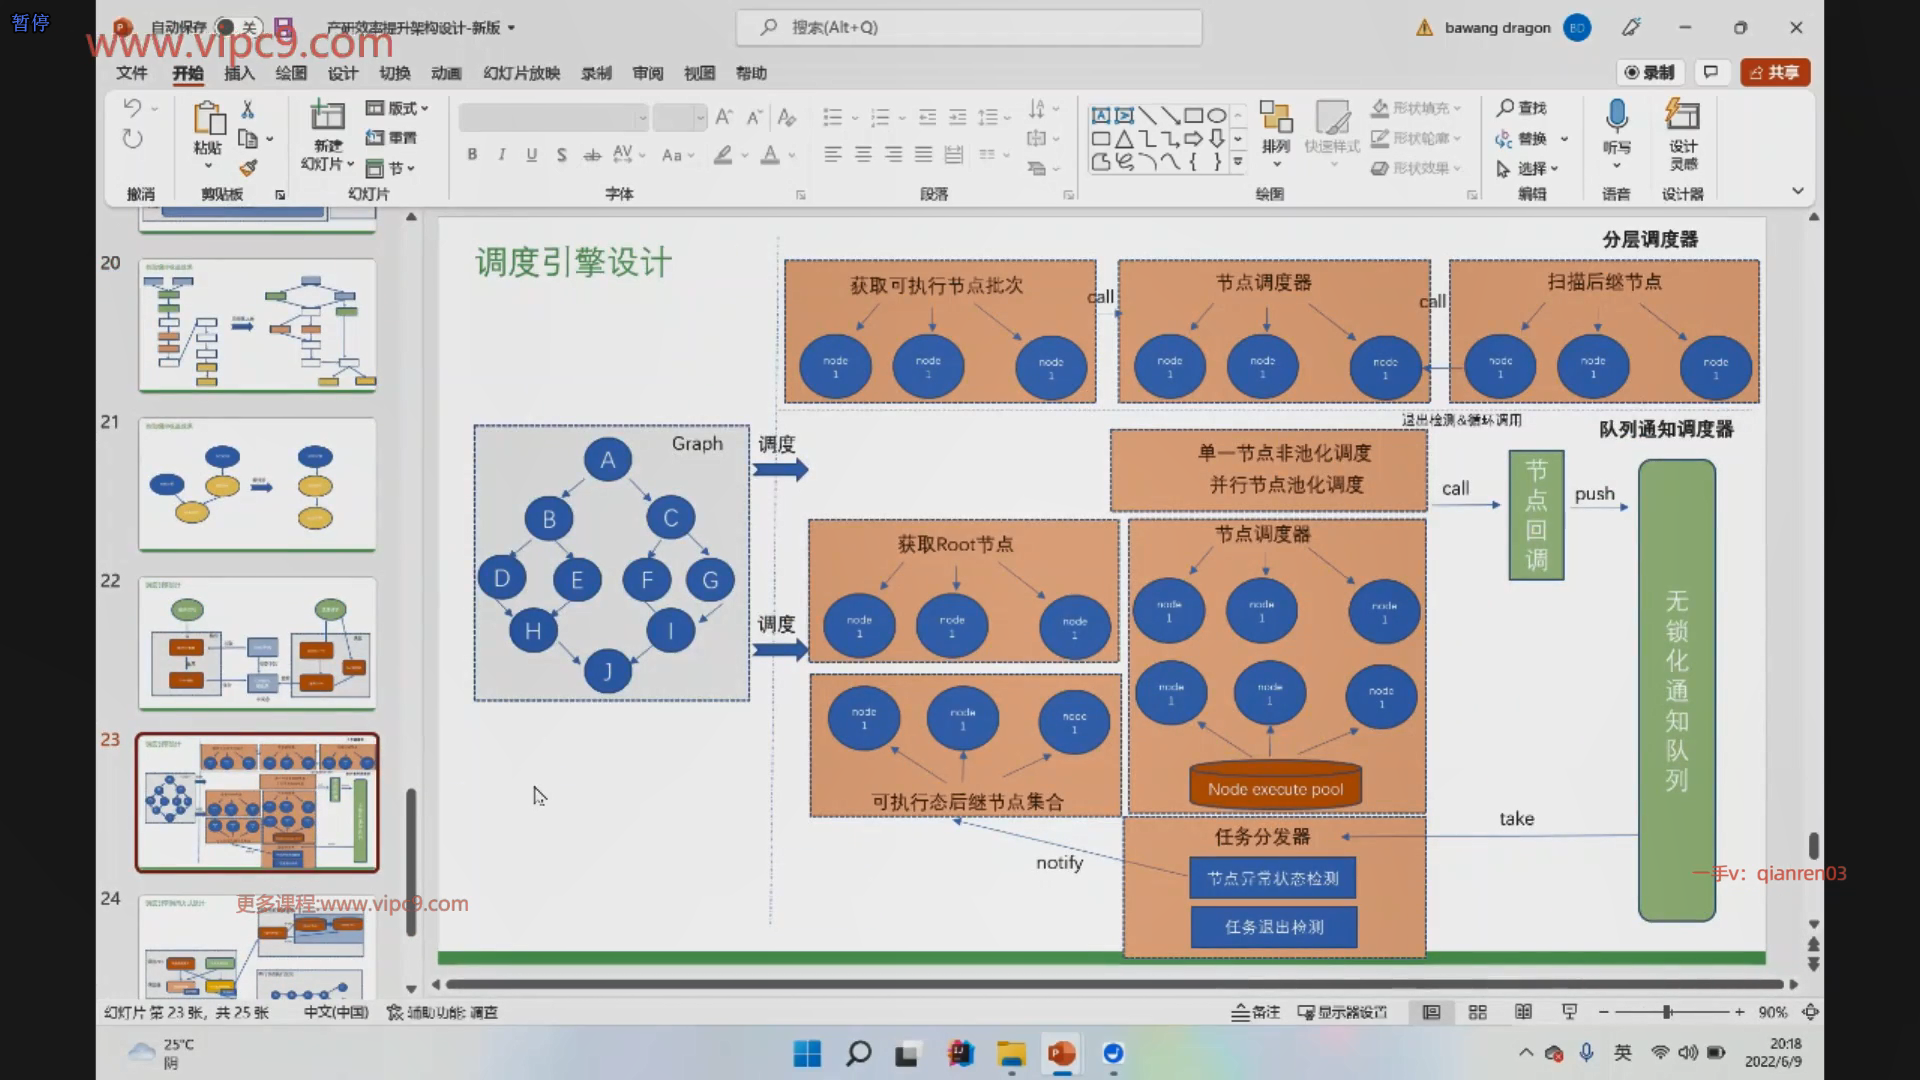Screen dimensions: 1920x1080
Task: Open the Slide Show ribbon tab
Action: (x=521, y=73)
